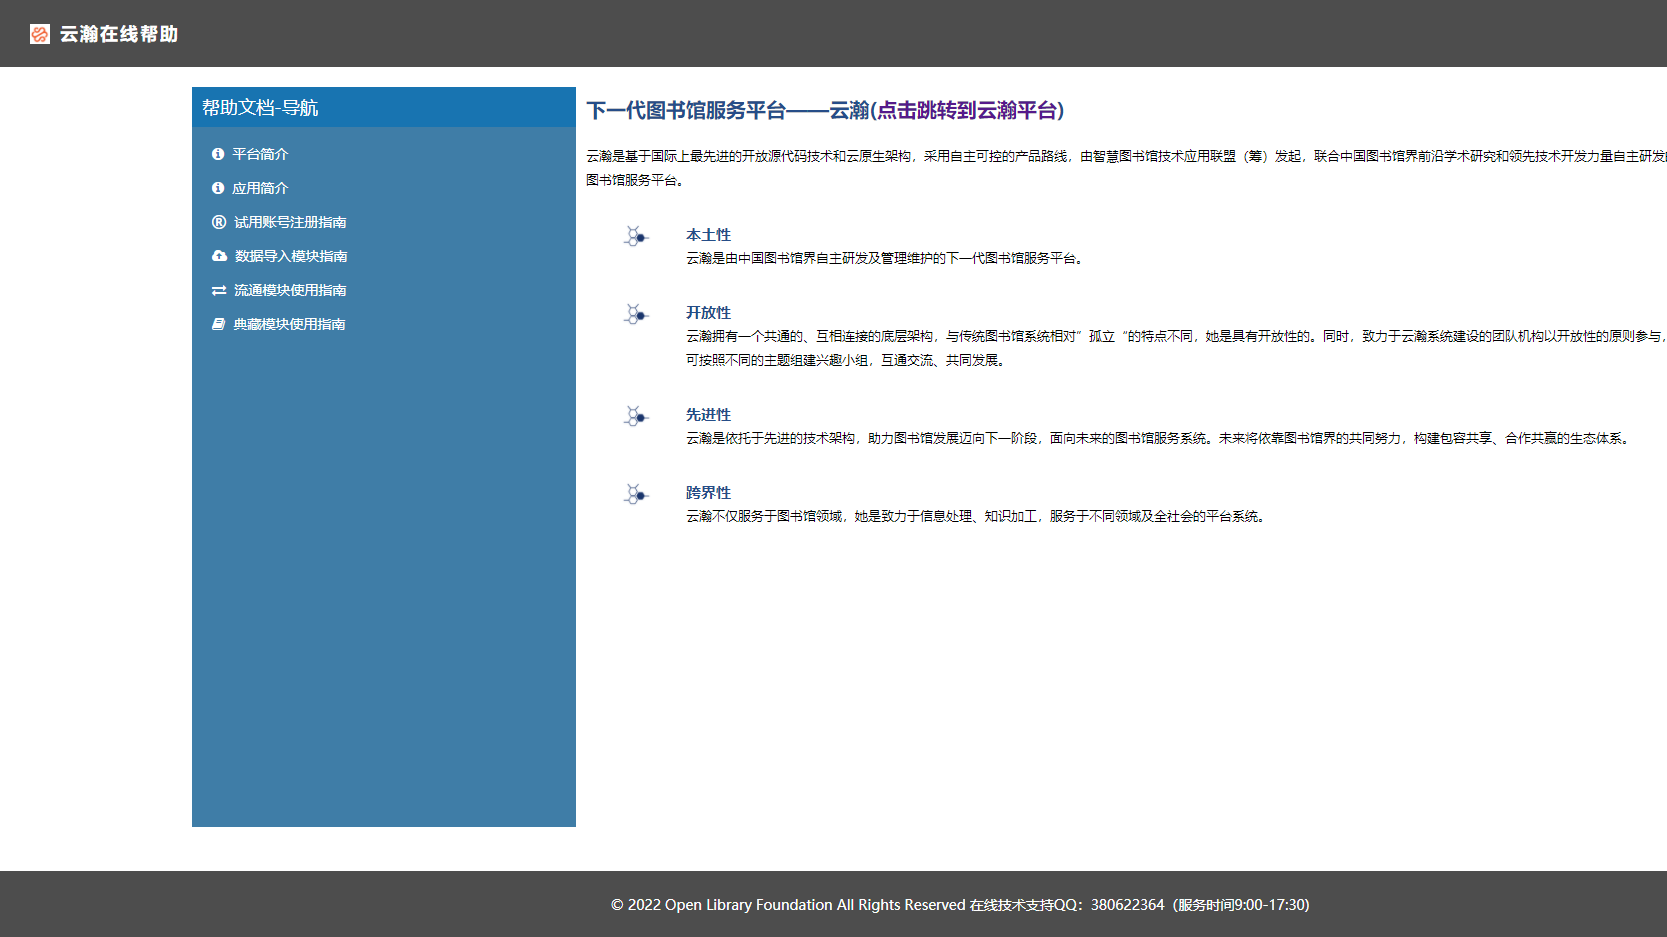Click the molecule icon next to 开放性
Image resolution: width=1667 pixels, height=937 pixels.
[636, 315]
